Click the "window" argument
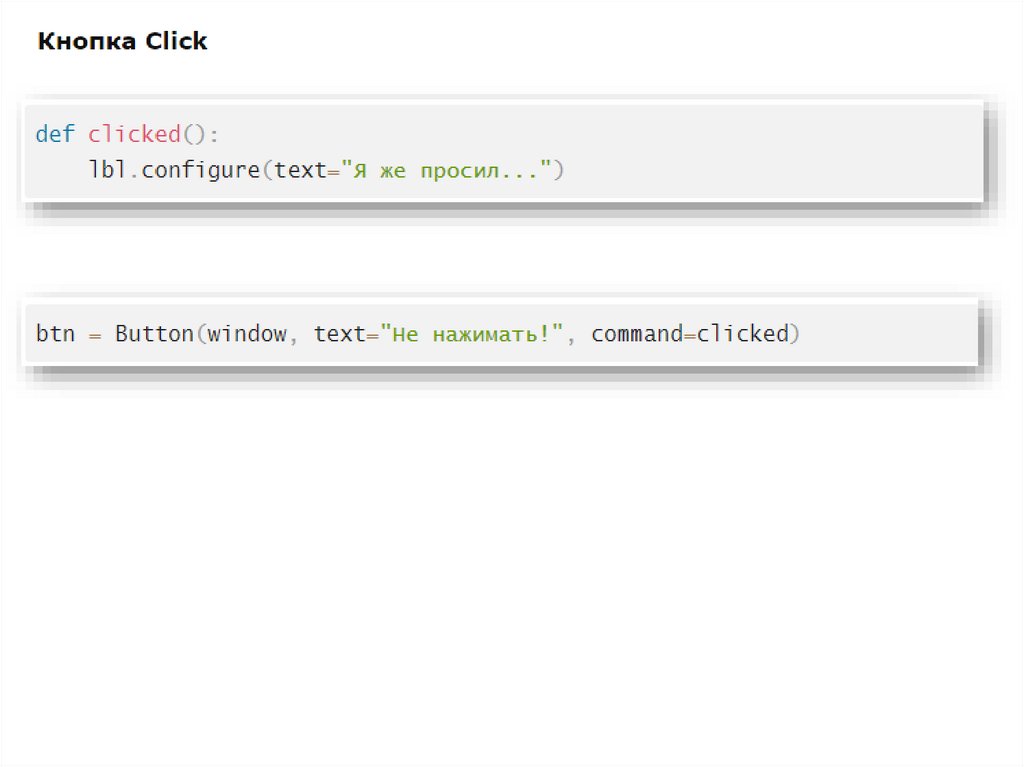 [x=247, y=334]
